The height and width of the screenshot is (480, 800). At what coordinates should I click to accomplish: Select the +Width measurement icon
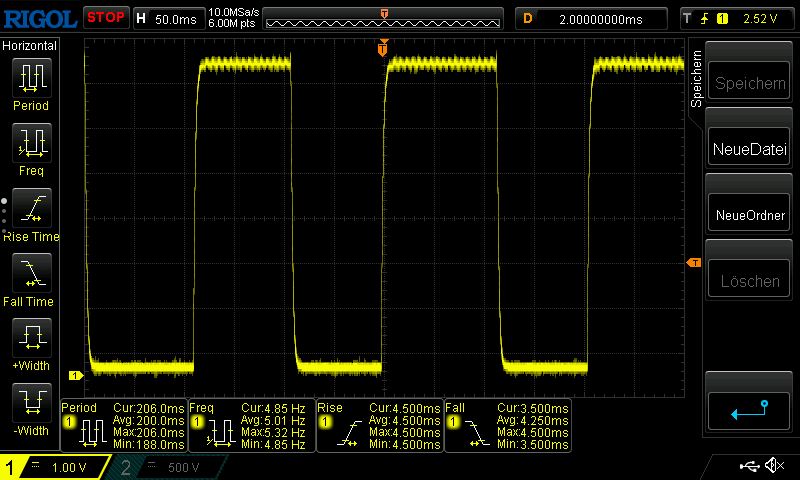[x=30, y=339]
